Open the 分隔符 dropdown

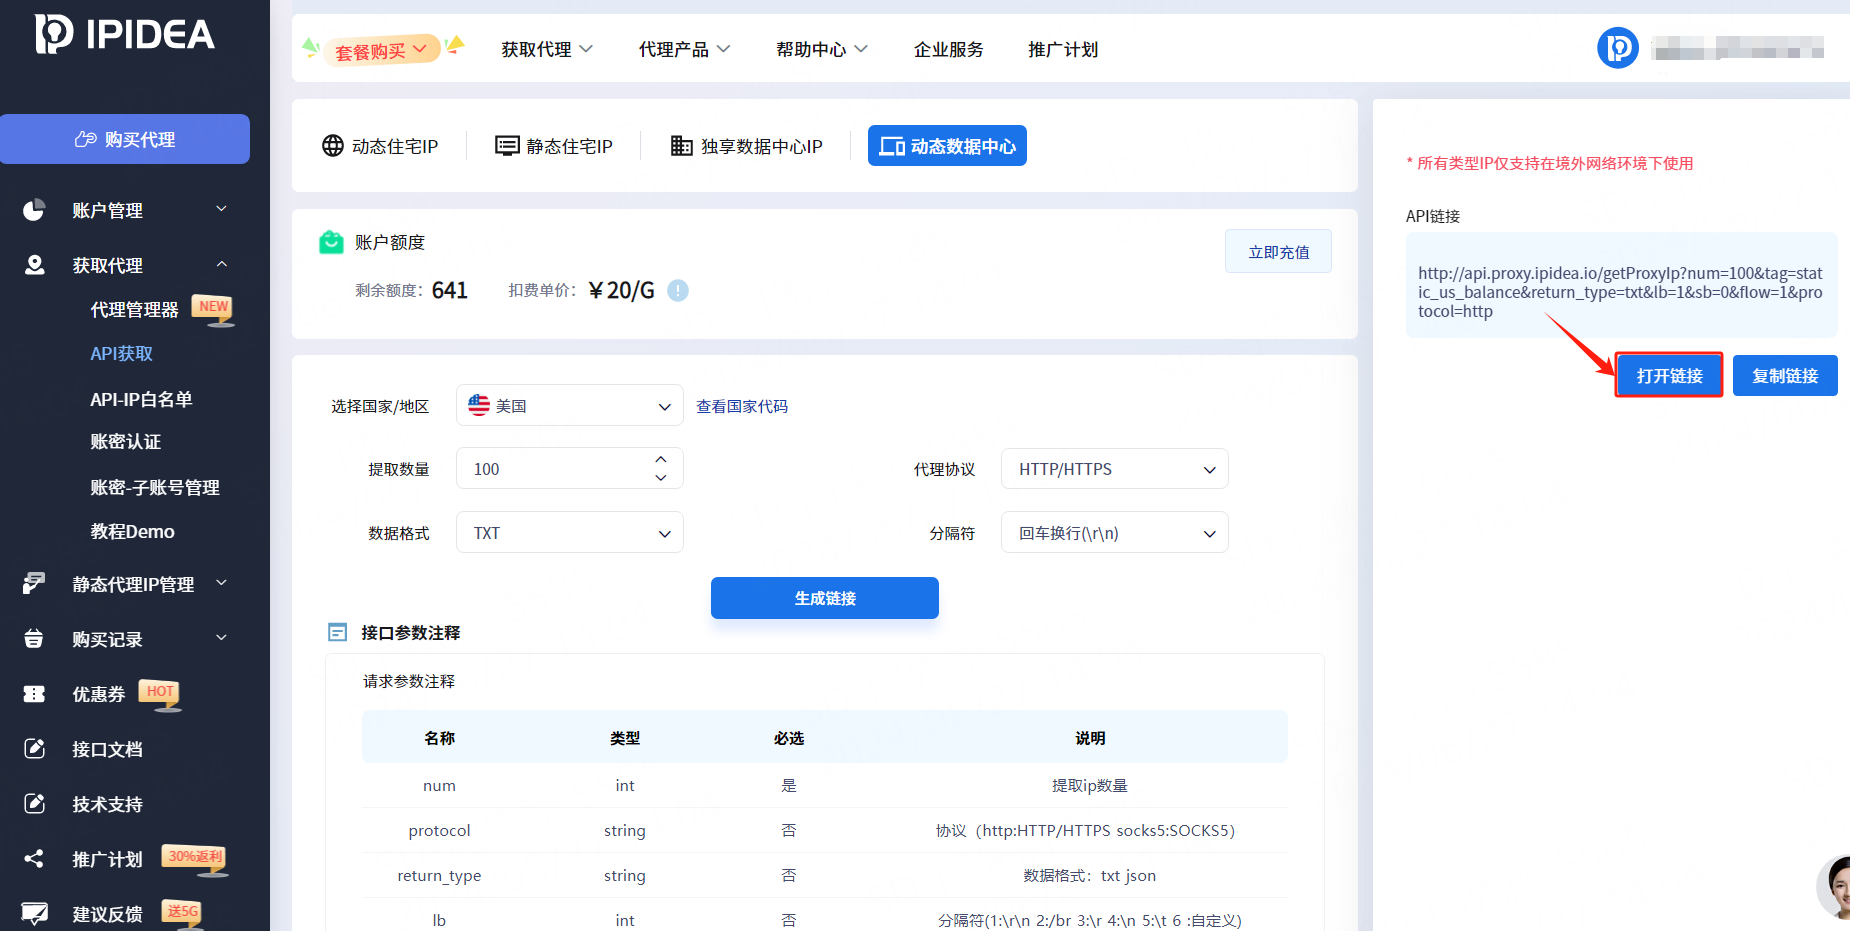[1115, 532]
